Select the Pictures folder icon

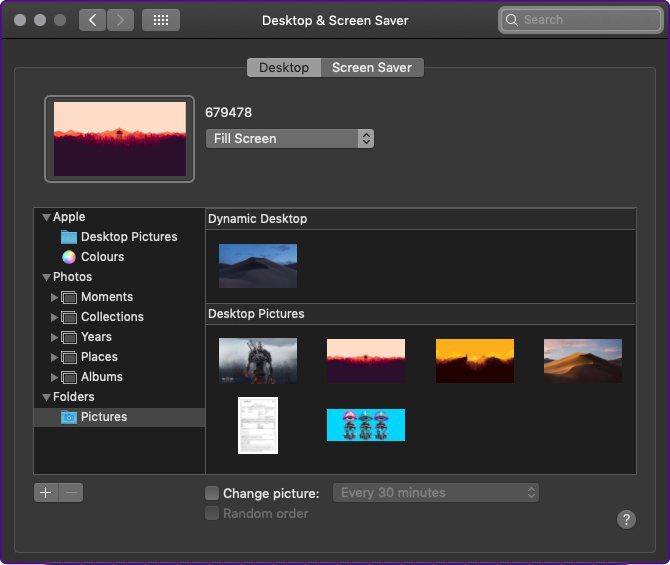(69, 417)
